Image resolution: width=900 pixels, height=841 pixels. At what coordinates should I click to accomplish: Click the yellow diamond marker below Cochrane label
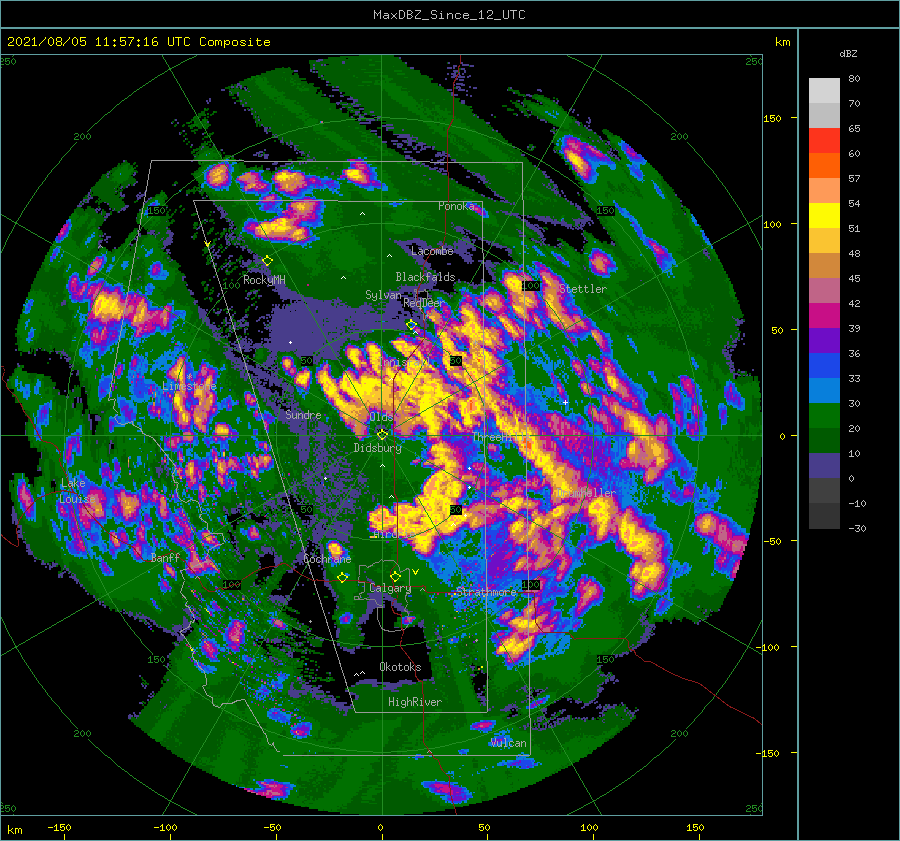[343, 578]
